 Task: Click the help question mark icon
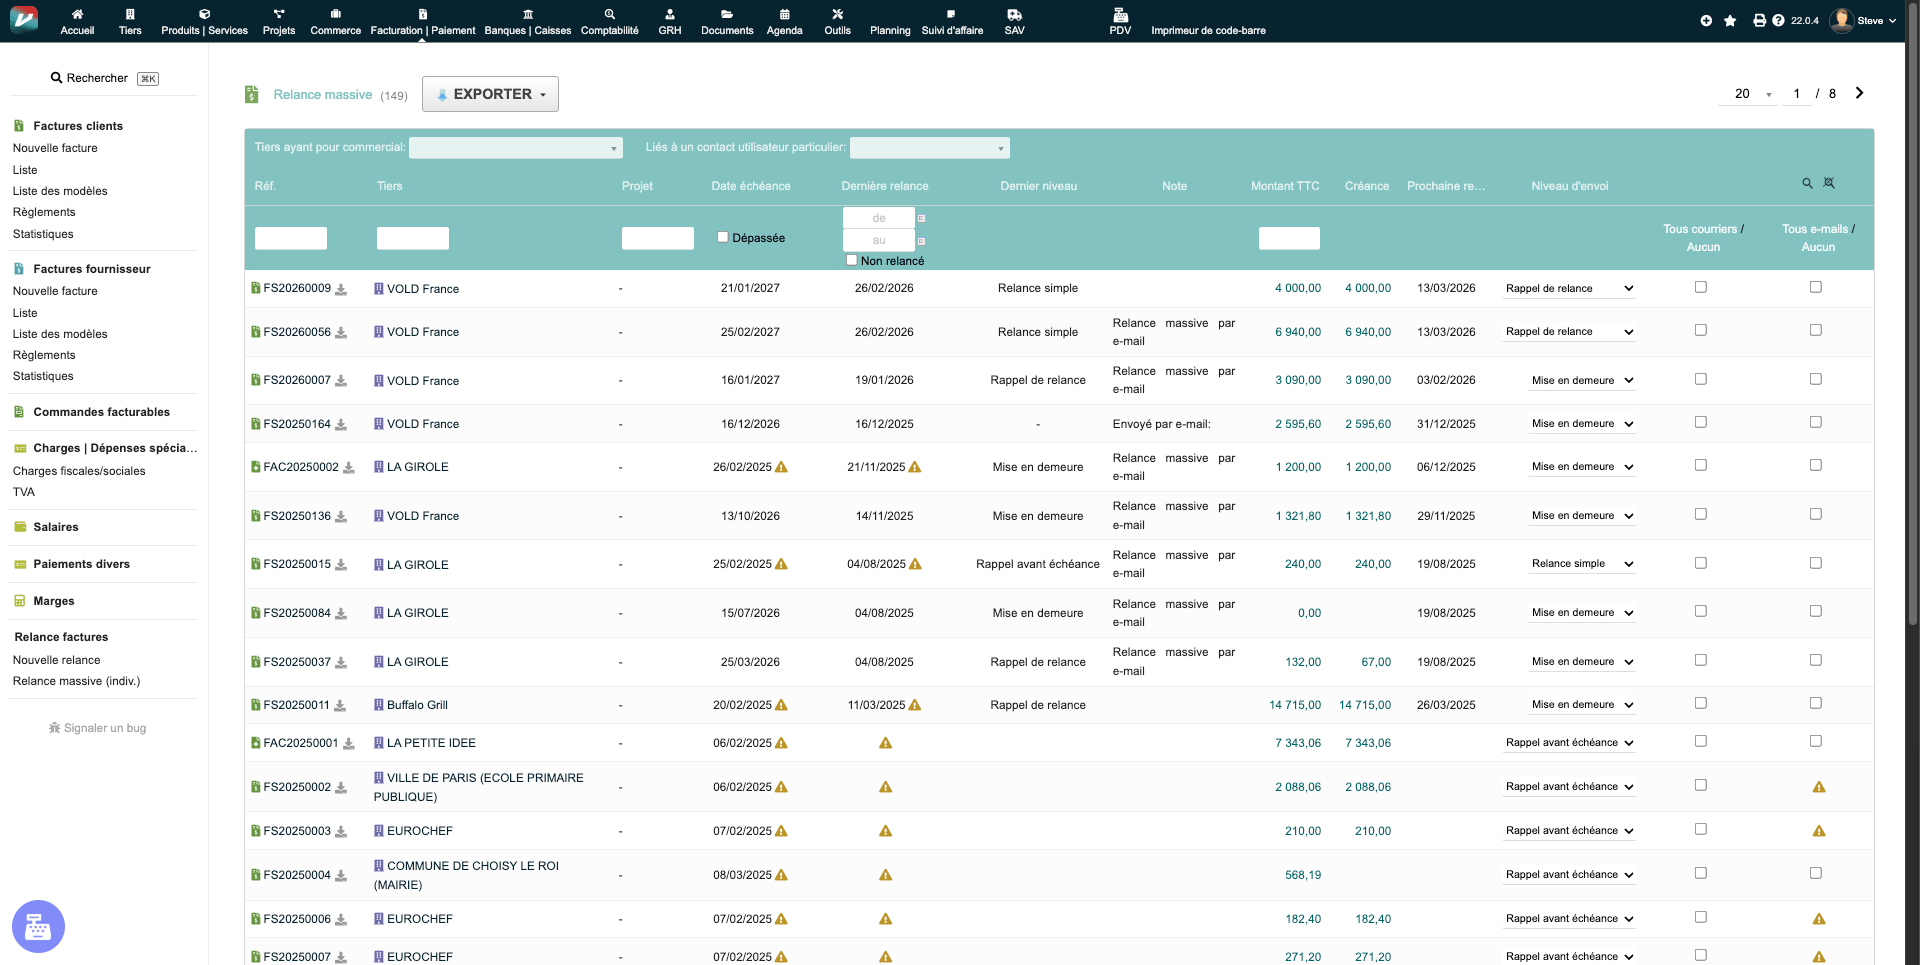click(x=1778, y=21)
